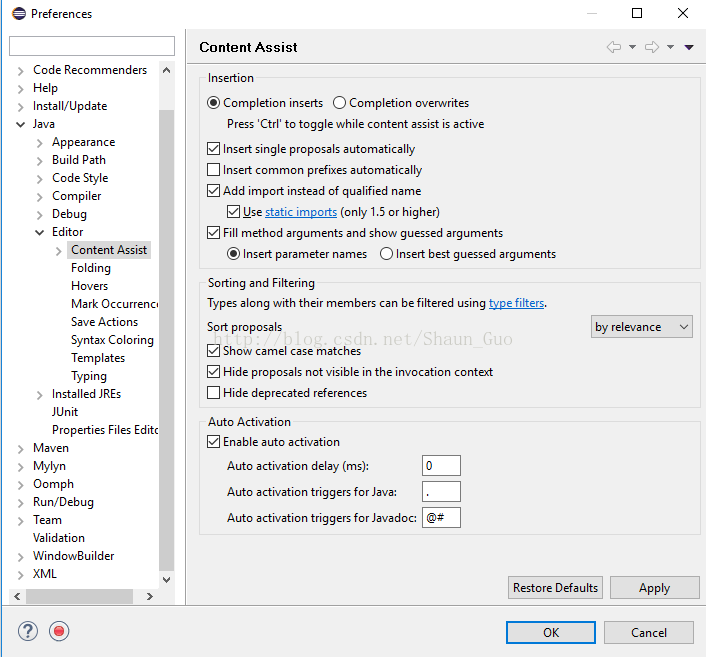Expand the Appearance node under Java
Viewport: 706px width, 657px height.
pyautogui.click(x=40, y=143)
